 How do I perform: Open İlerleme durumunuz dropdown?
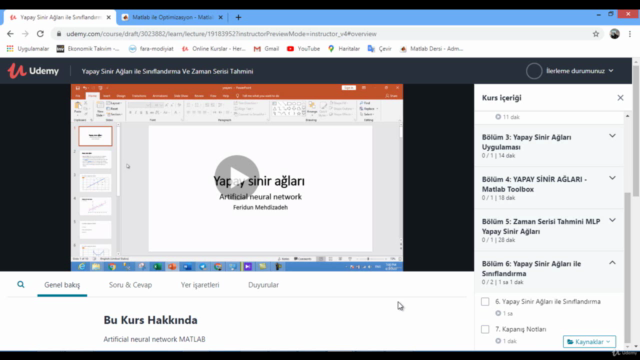pos(580,71)
